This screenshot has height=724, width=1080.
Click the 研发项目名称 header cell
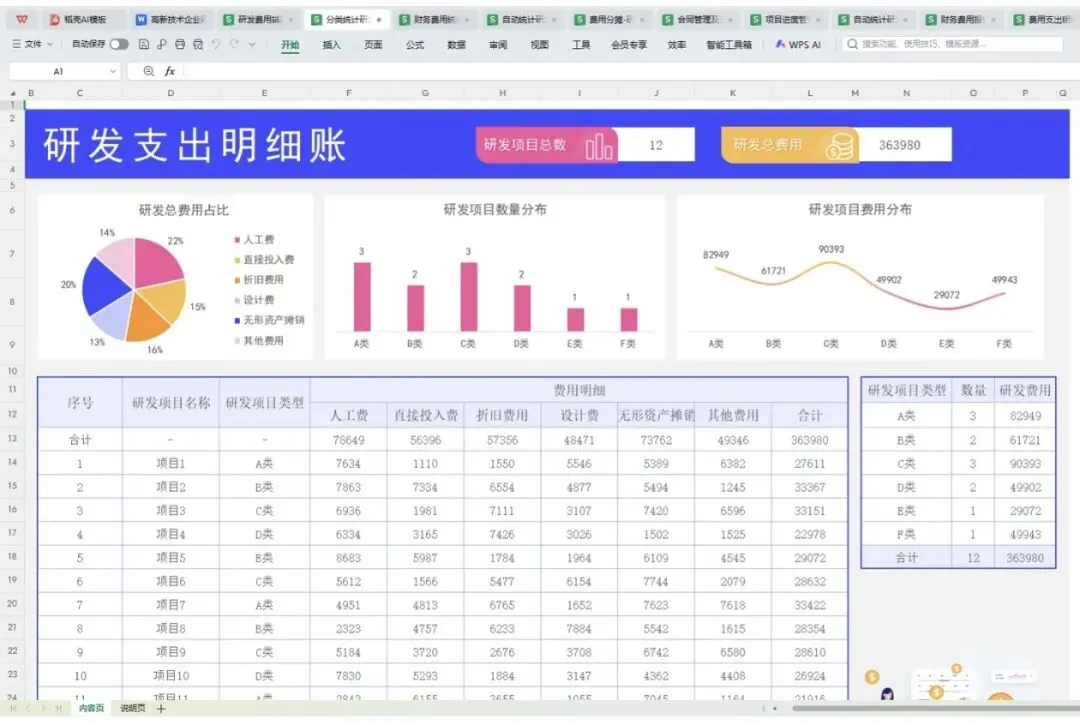(x=171, y=402)
